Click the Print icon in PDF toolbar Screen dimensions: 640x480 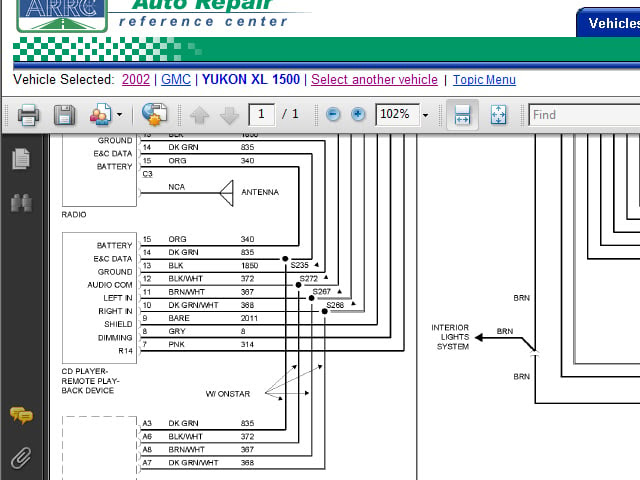pos(28,115)
